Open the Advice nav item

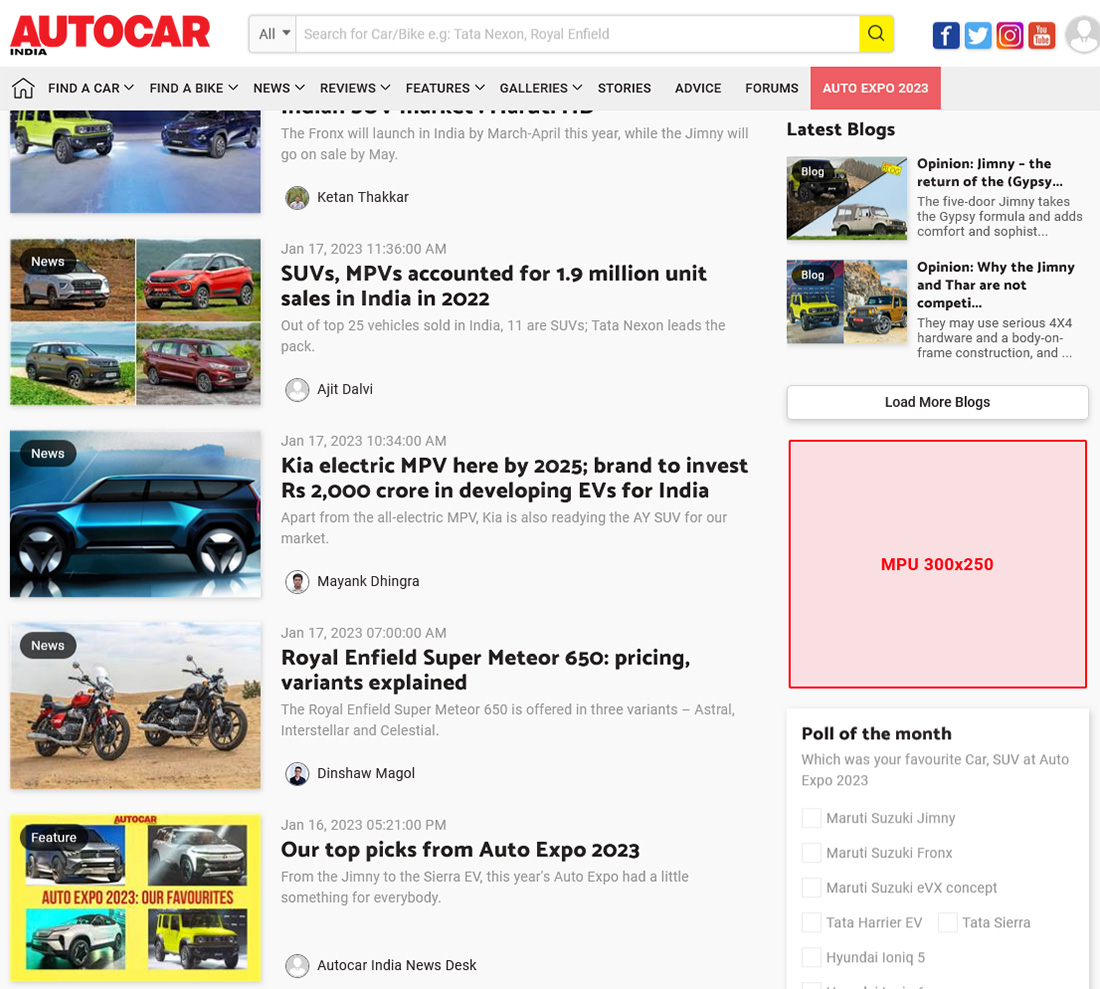tap(698, 88)
